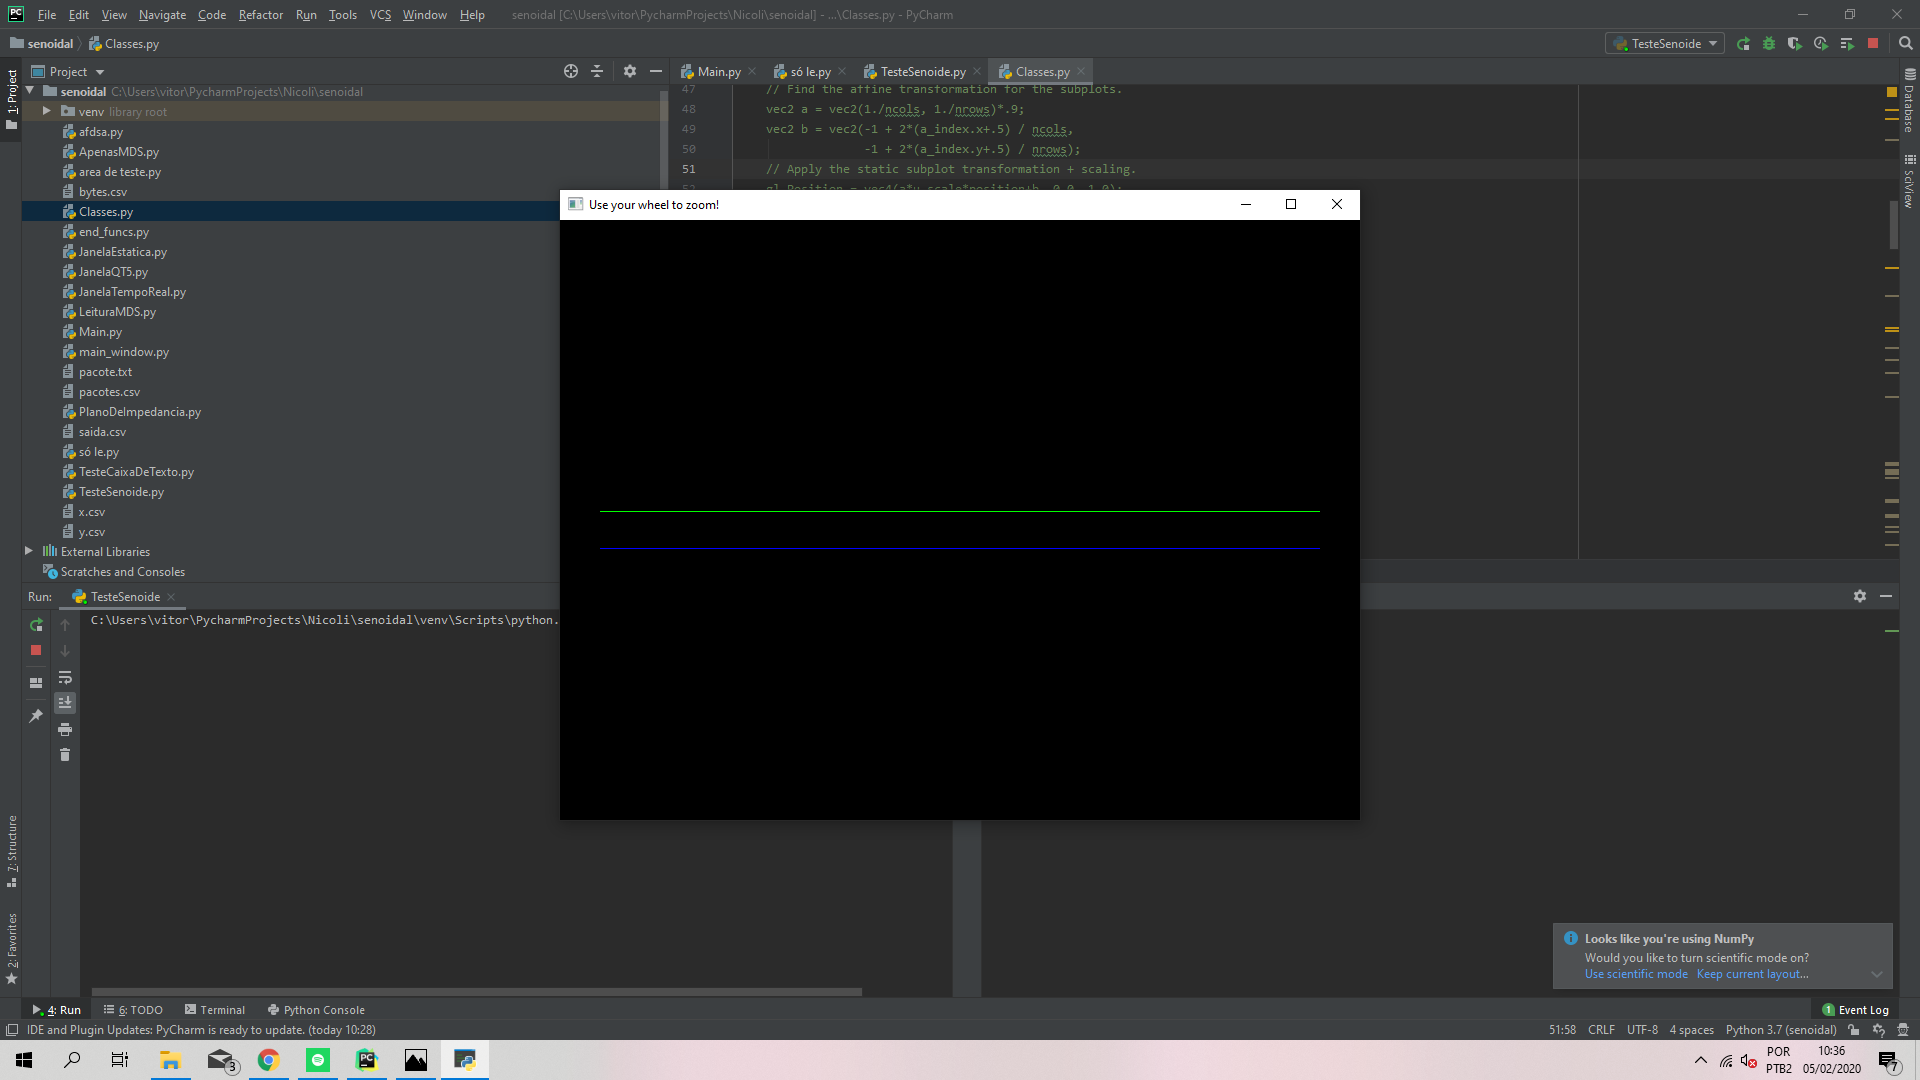This screenshot has height=1080, width=1920.
Task: Open the TesteSenoide run configuration dropdown
Action: [1714, 43]
